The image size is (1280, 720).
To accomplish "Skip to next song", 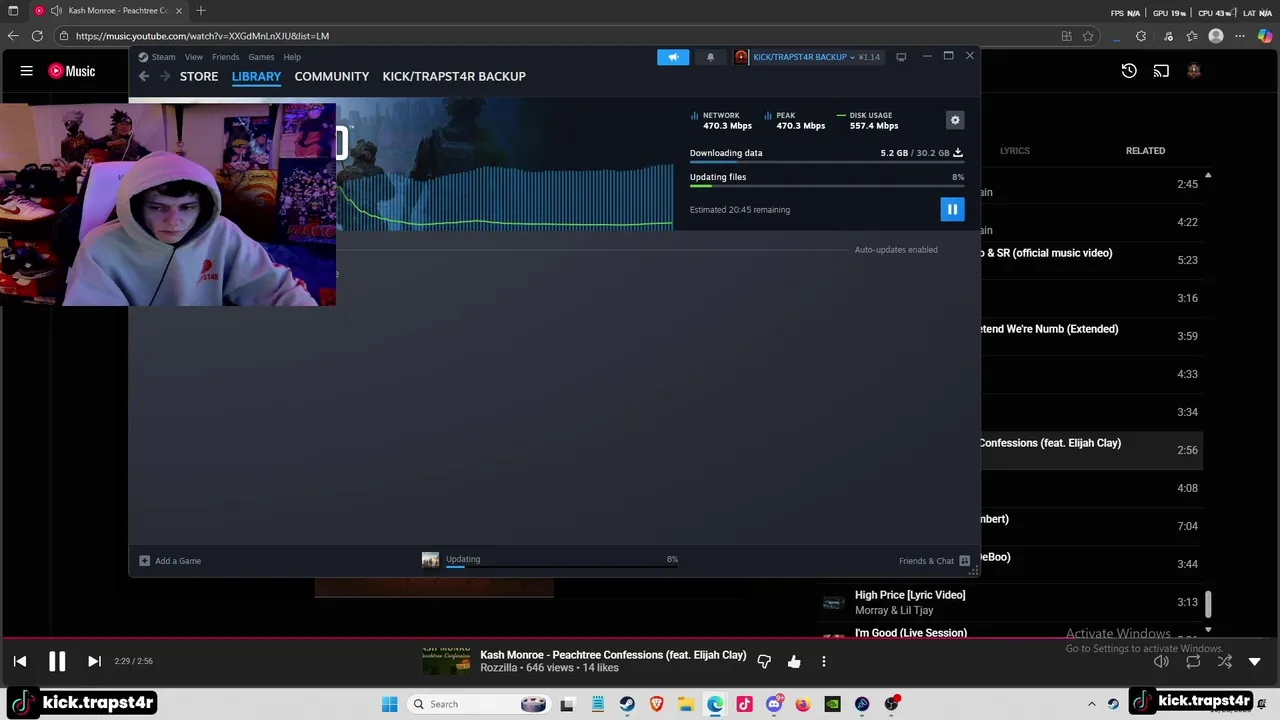I will [x=94, y=661].
